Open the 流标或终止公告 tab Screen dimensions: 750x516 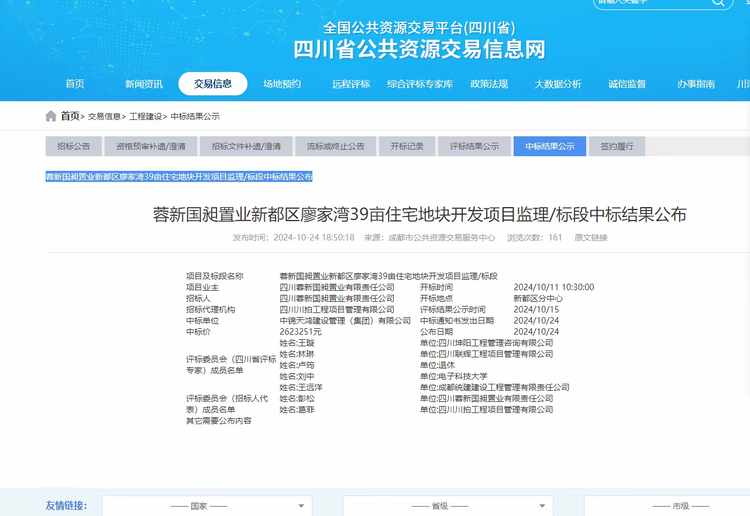click(x=336, y=147)
